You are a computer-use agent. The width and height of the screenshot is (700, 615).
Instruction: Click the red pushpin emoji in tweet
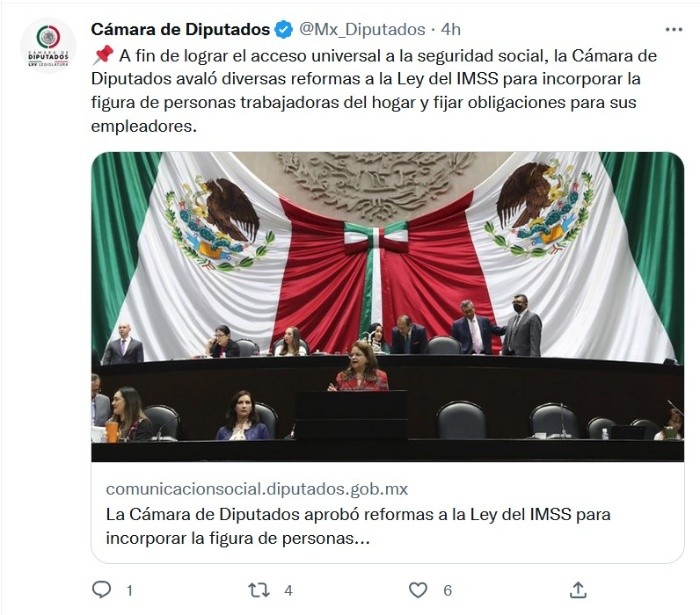point(103,55)
